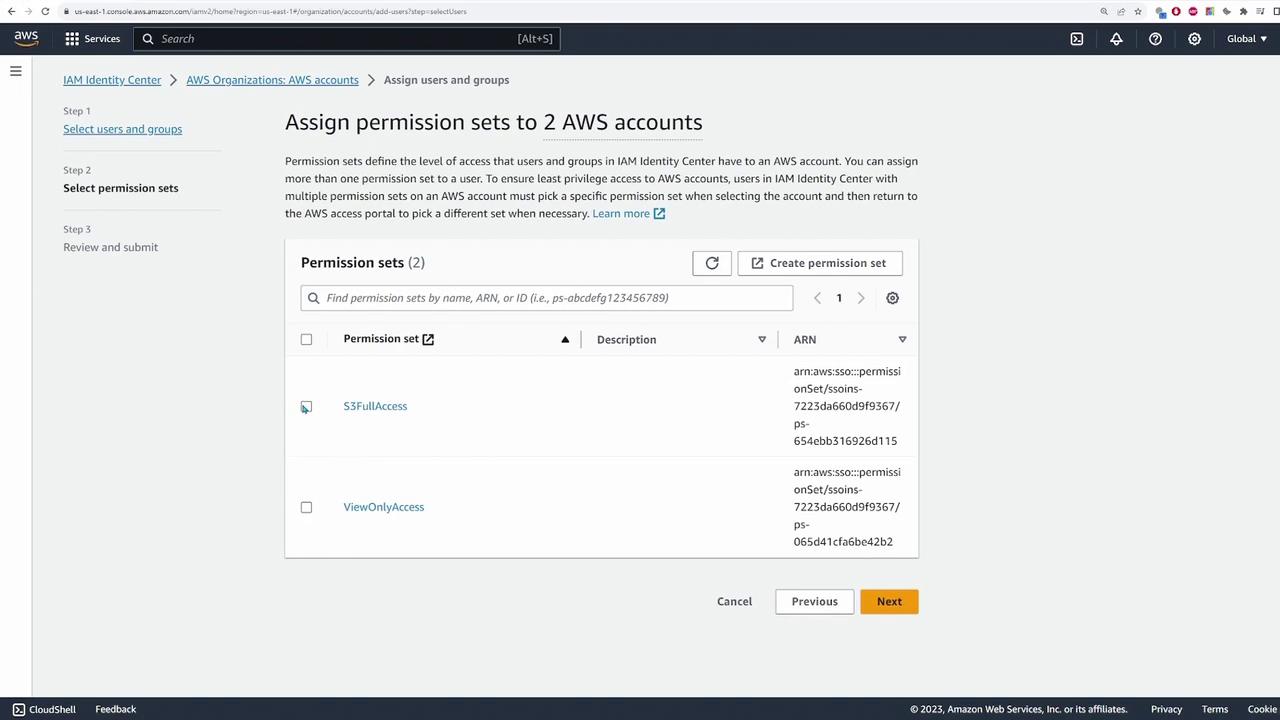The image size is (1280, 720).
Task: Open the support help icon
Action: pyautogui.click(x=1155, y=39)
